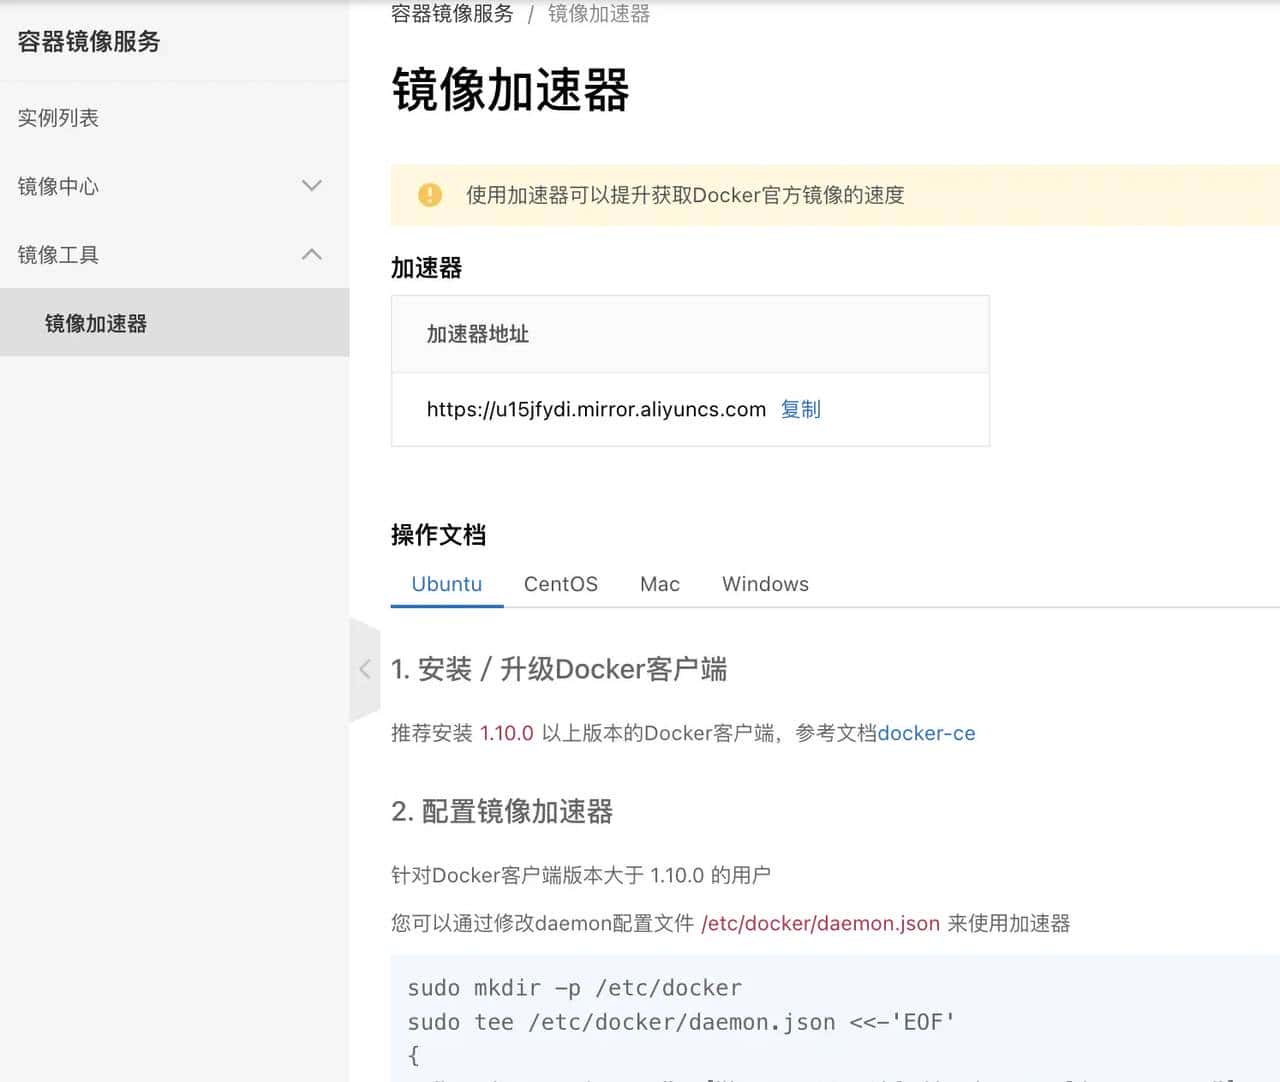Switch to the Mac tab

pyautogui.click(x=659, y=584)
